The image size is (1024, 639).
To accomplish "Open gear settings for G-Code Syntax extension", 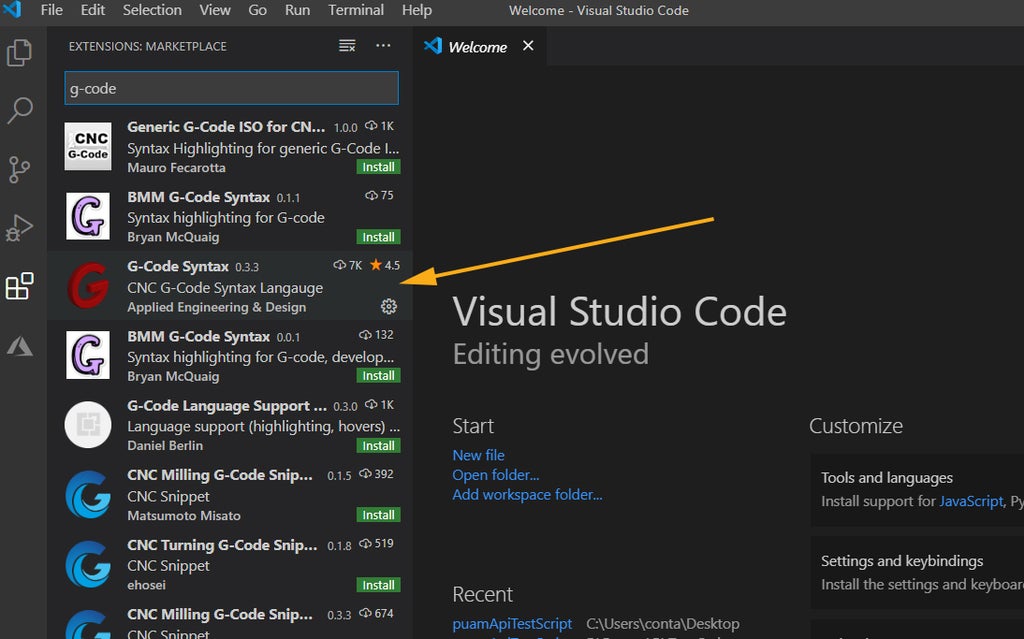I will (x=389, y=306).
